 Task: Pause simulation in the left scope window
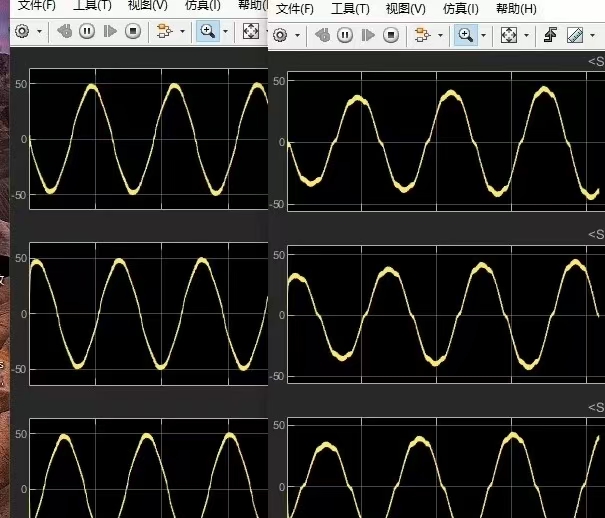coord(87,31)
